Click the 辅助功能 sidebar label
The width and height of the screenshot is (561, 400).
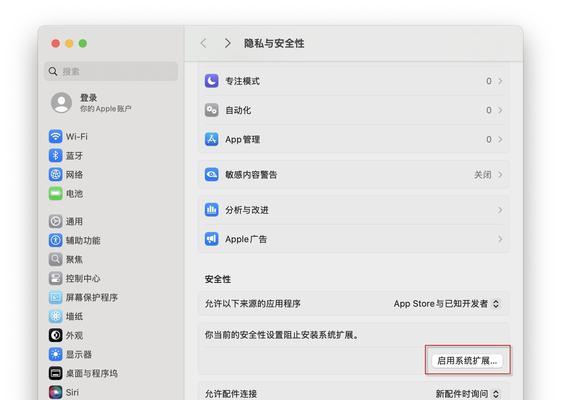(83, 240)
